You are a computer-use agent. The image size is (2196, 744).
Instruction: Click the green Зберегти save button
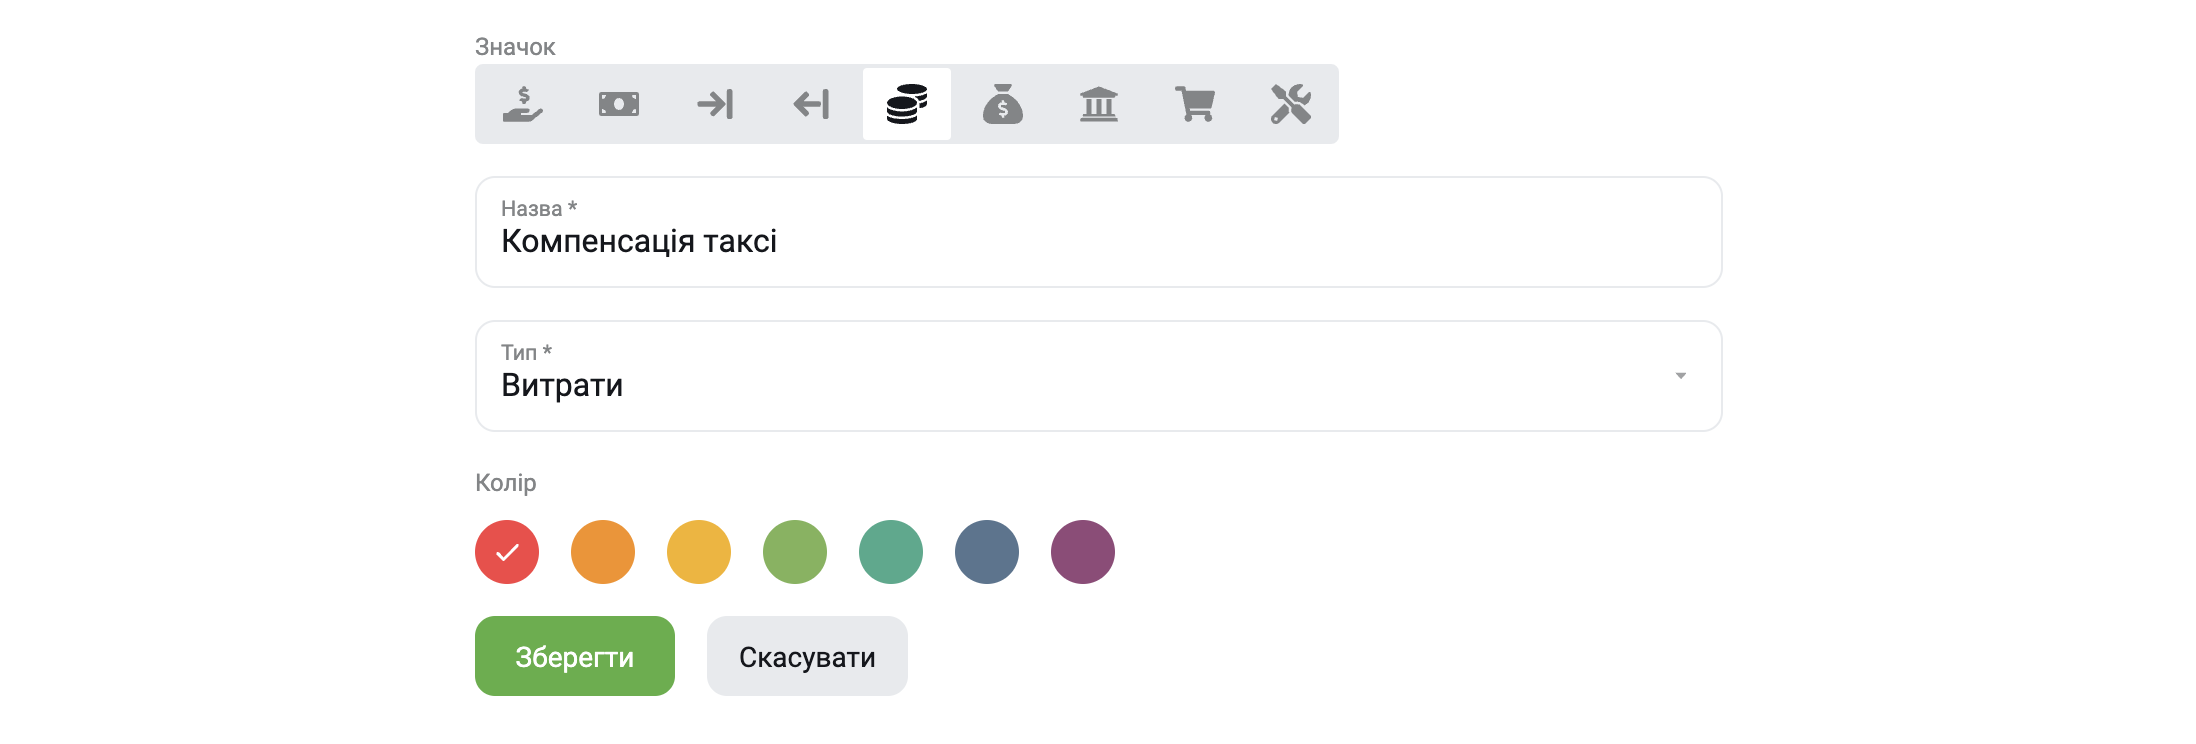(x=575, y=656)
